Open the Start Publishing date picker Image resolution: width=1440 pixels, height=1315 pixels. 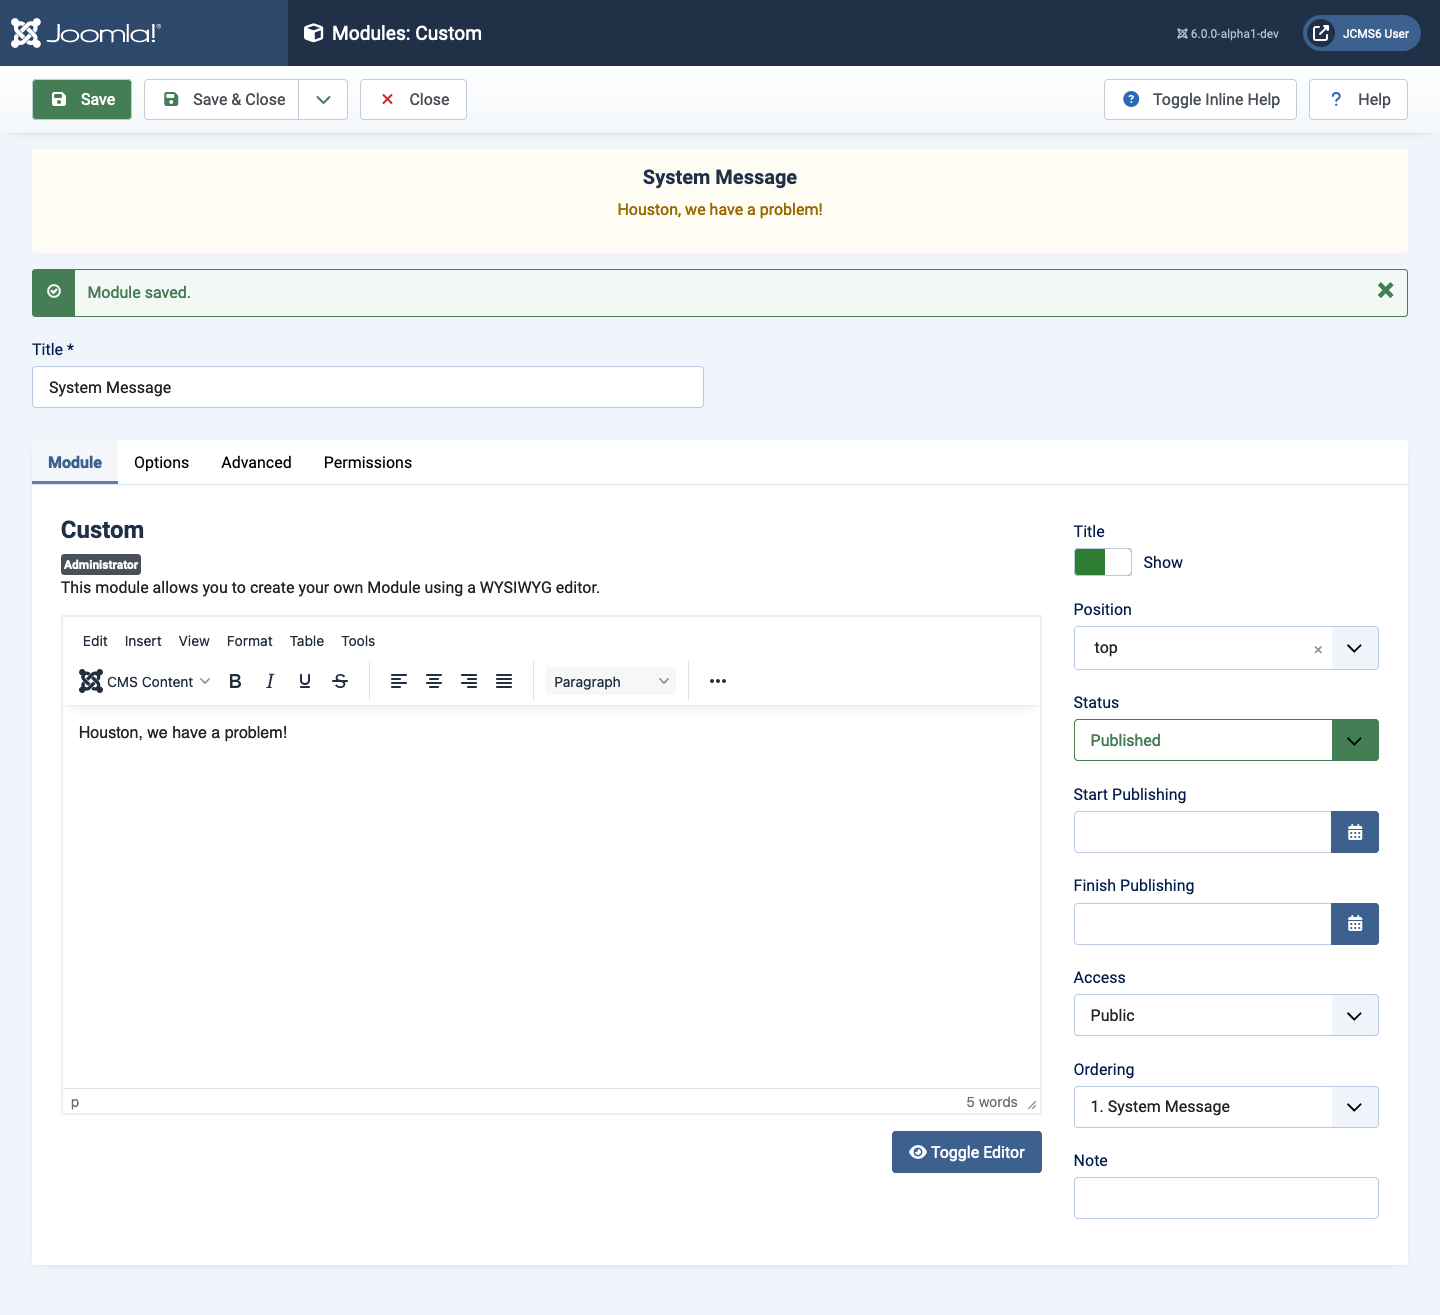click(x=1355, y=831)
